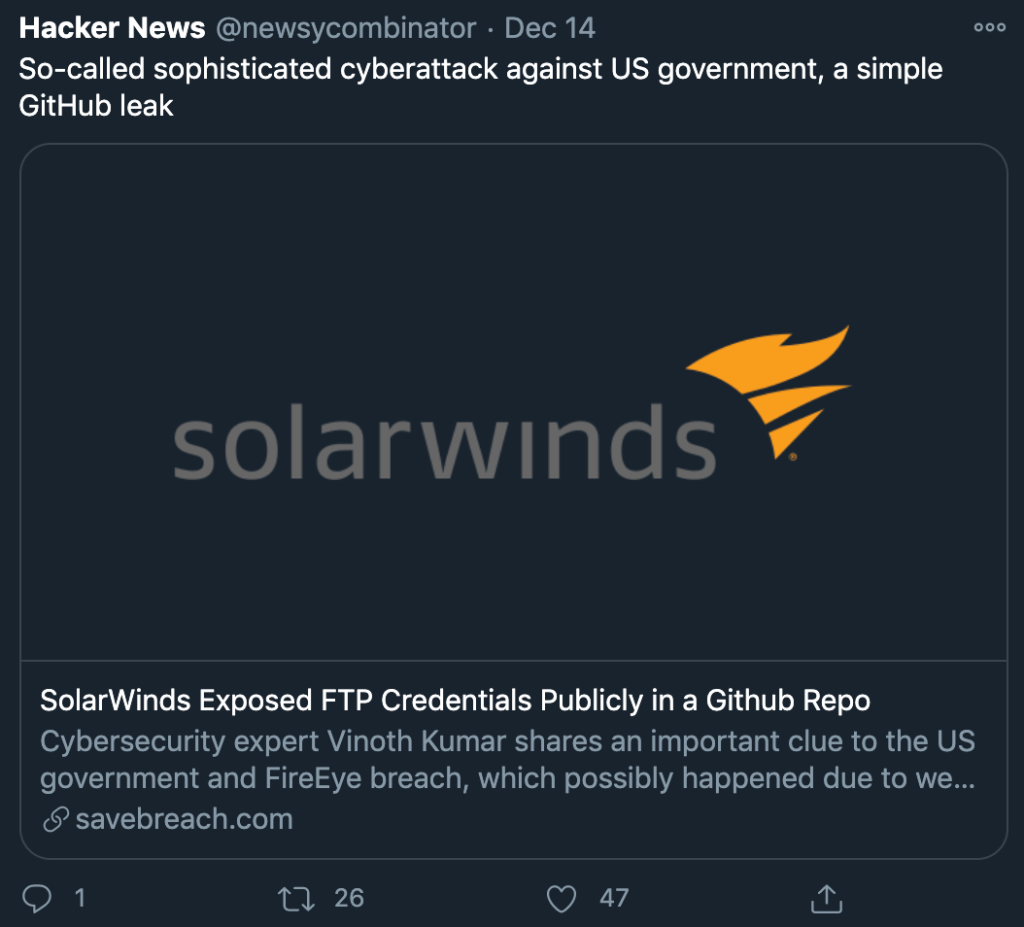Click the Hacker News profile name
1024x927 pixels.
(x=110, y=27)
